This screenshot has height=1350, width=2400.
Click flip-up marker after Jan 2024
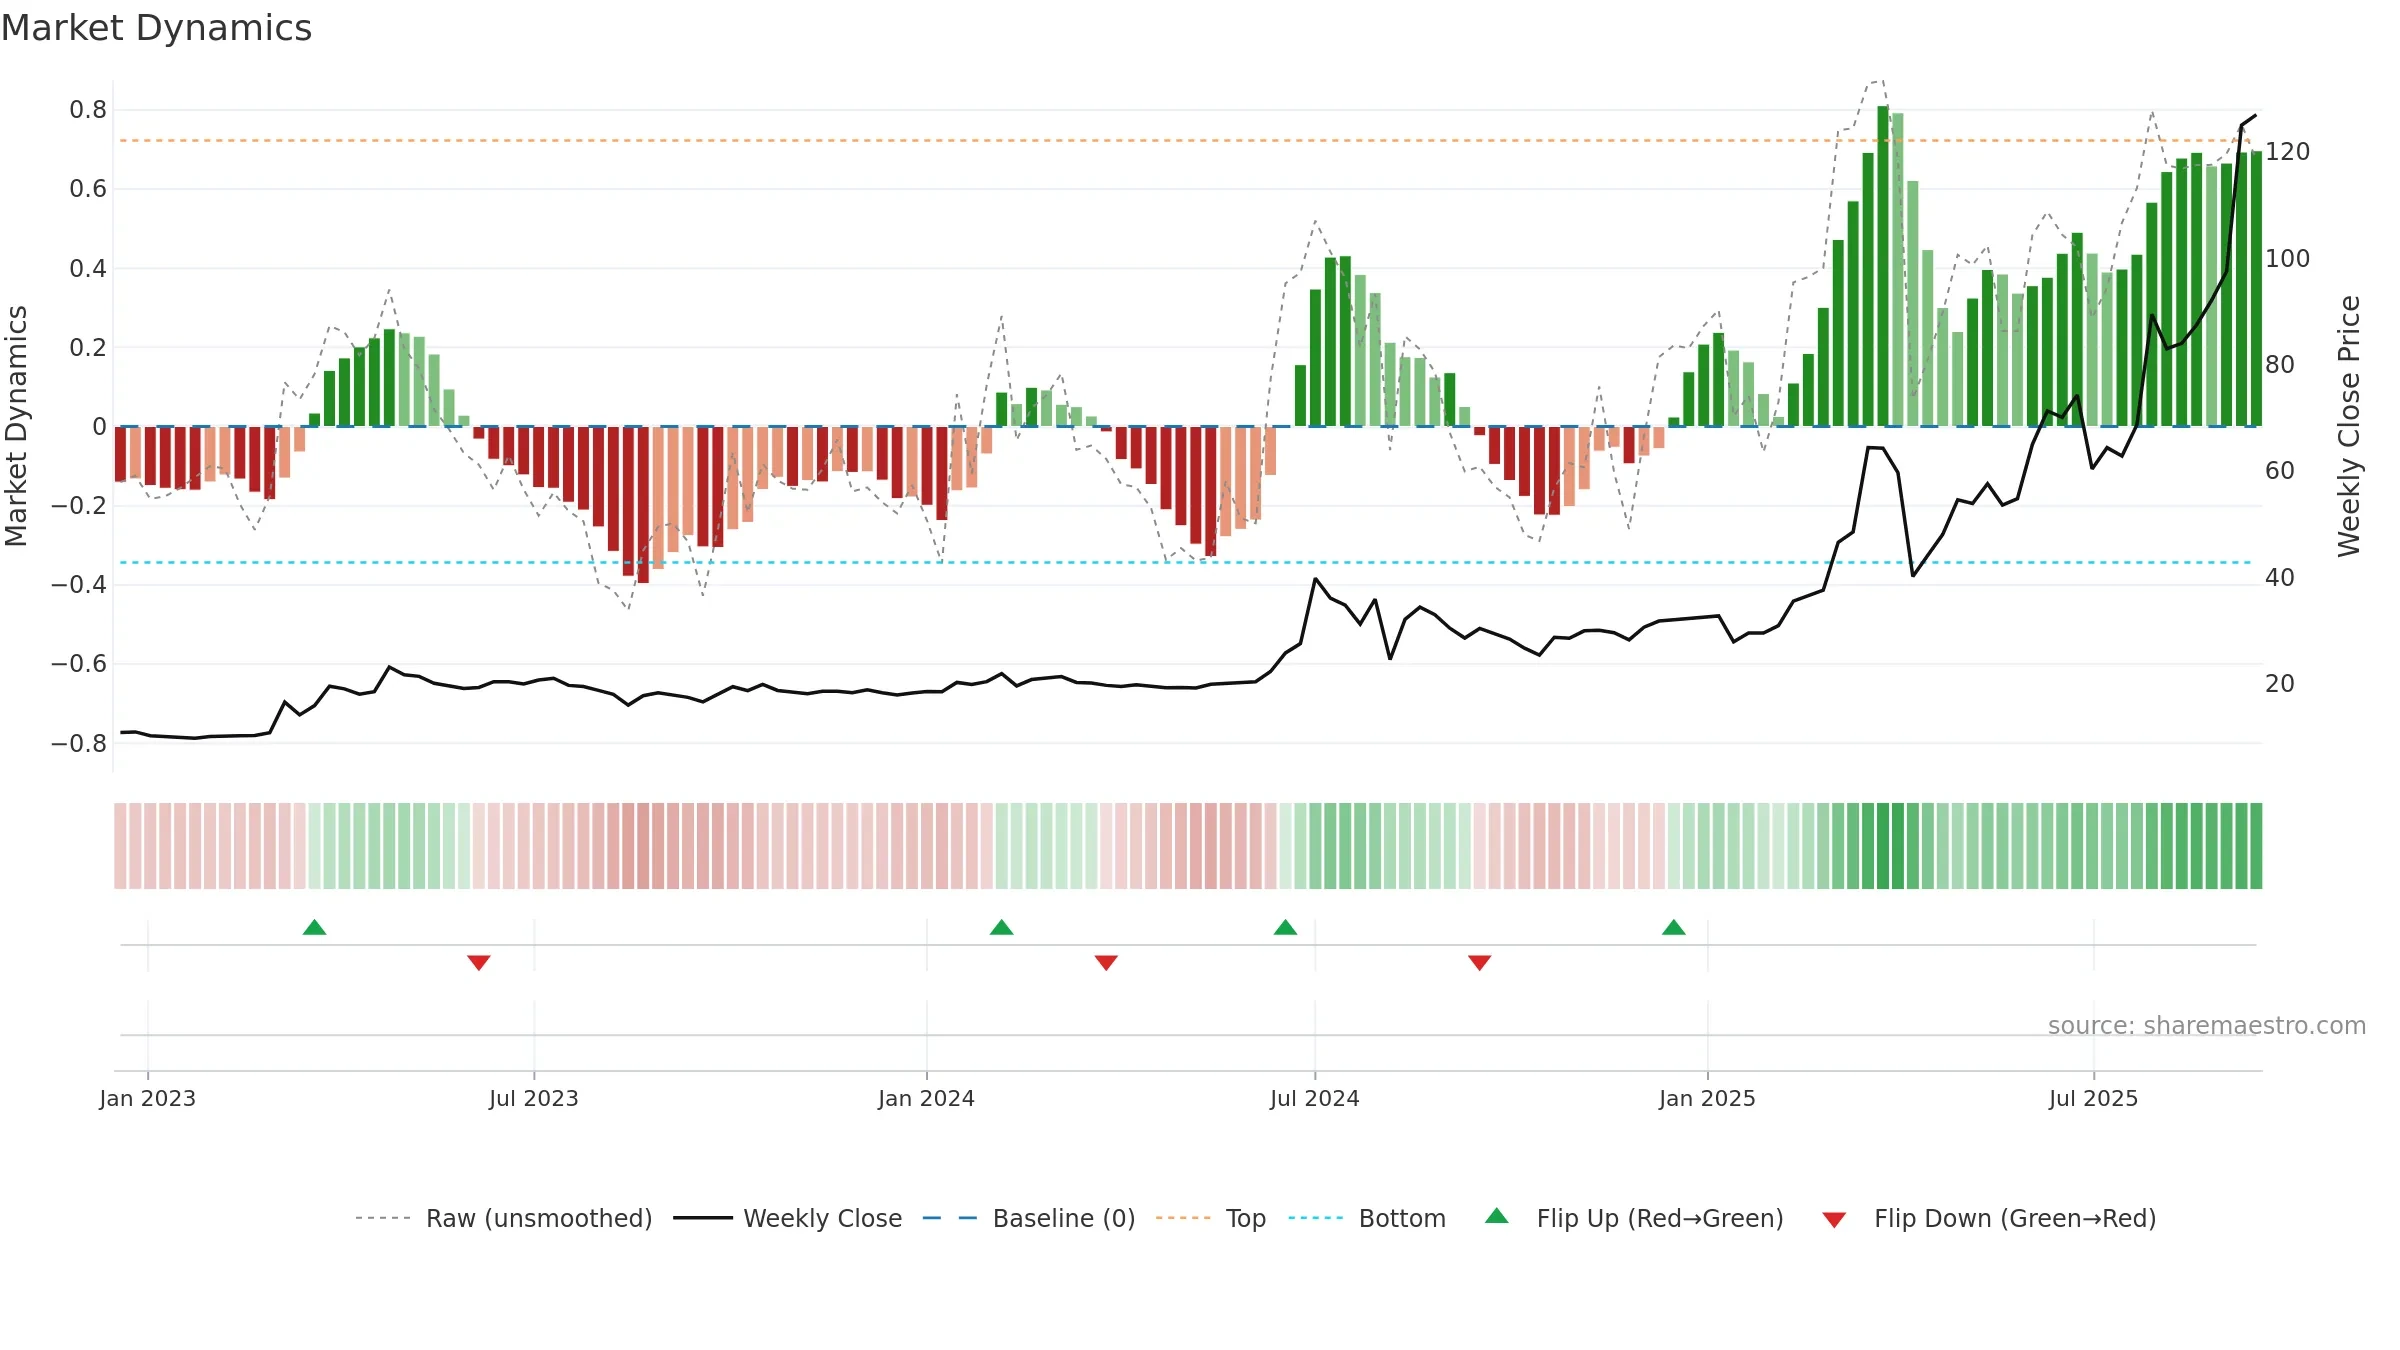point(1001,927)
